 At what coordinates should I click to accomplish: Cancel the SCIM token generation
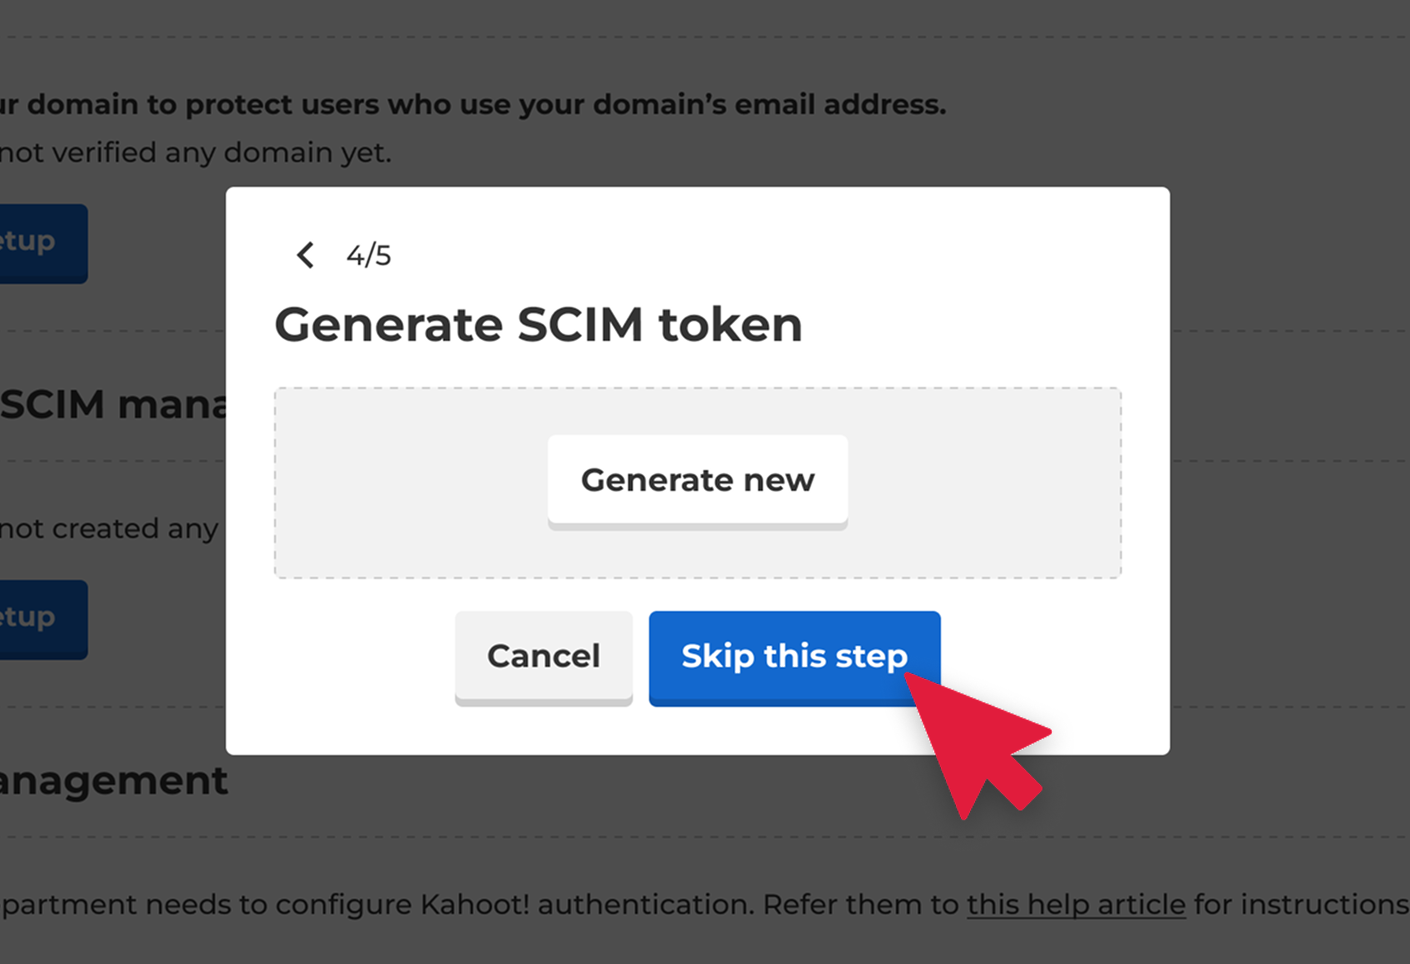(x=543, y=657)
